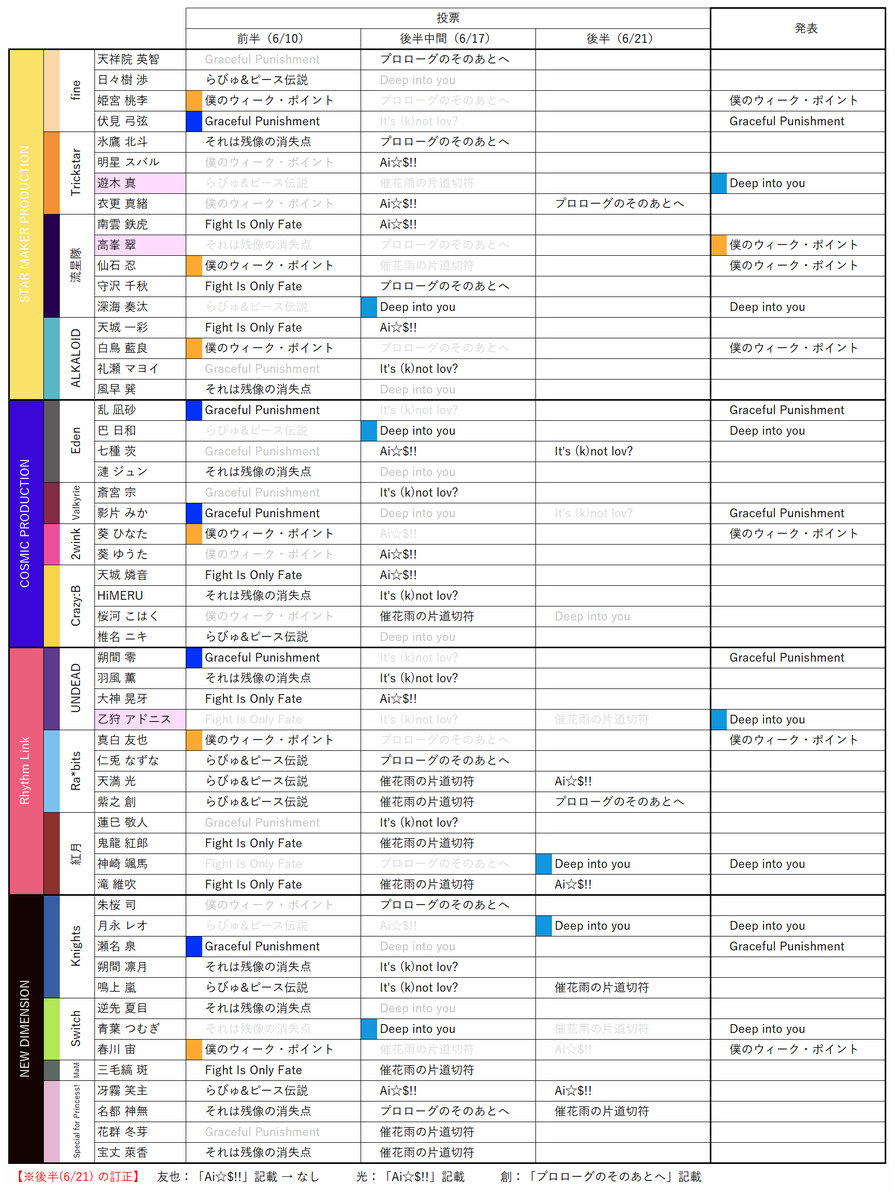Click orange marker in 姫宮 桃李 row
Screen dimensions: 895x1200
[x=194, y=101]
